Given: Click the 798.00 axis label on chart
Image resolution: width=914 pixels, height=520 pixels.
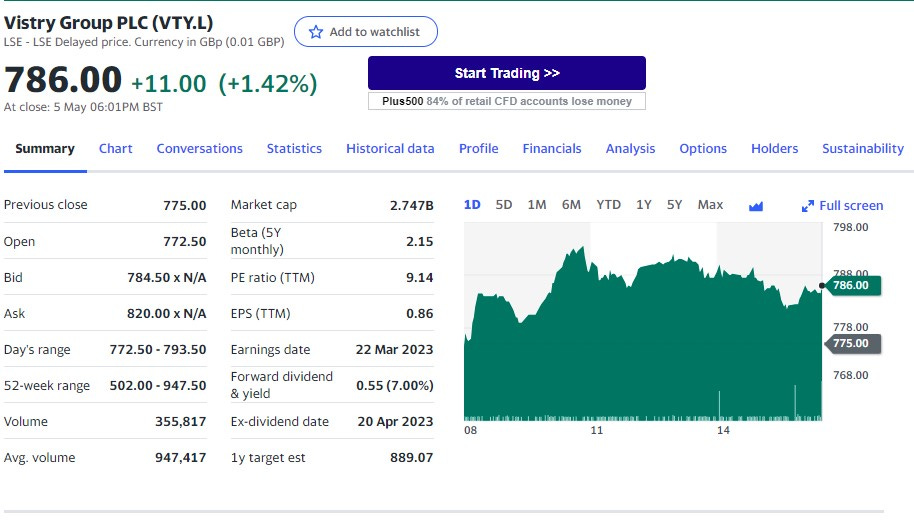Looking at the screenshot, I should tap(850, 227).
